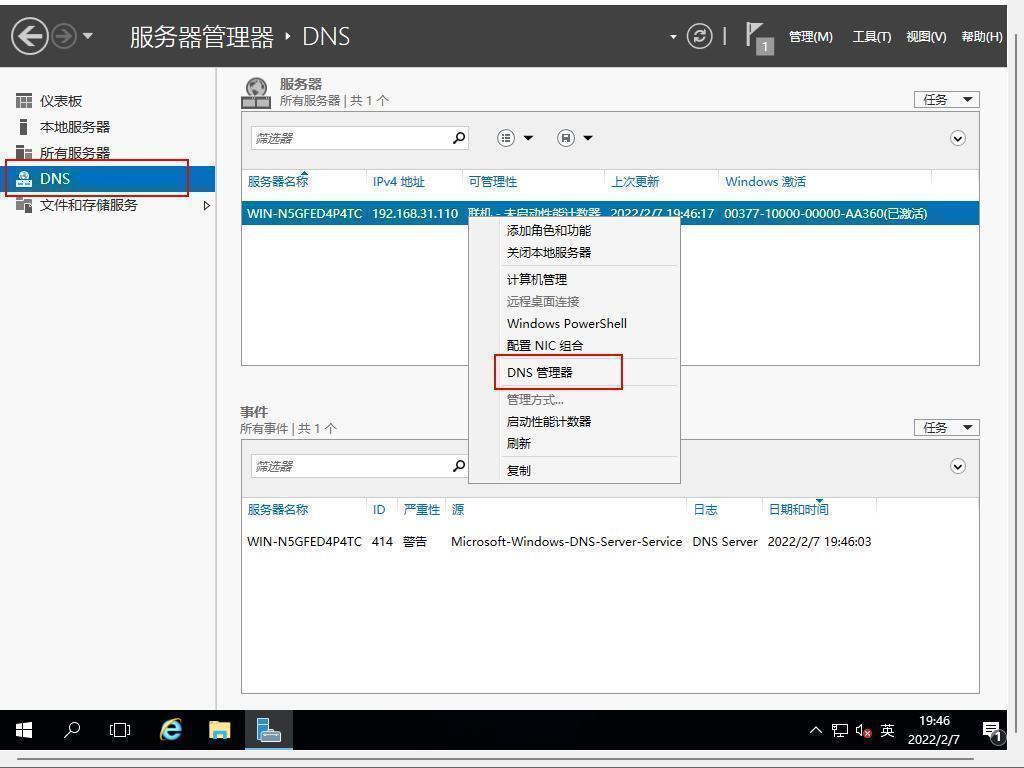Click the network tray icon

(840, 730)
